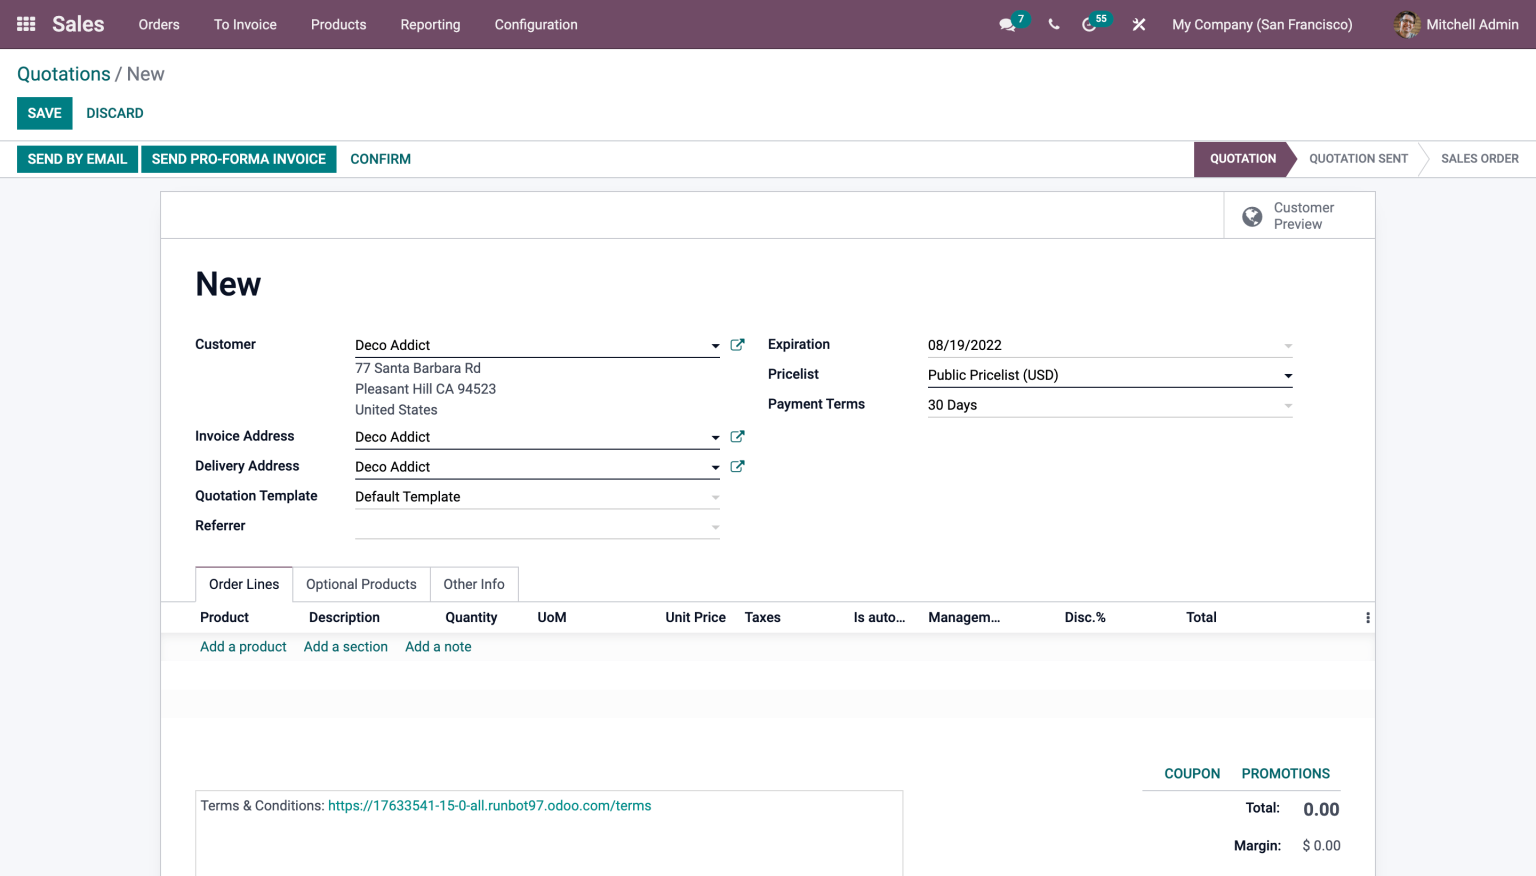The height and width of the screenshot is (876, 1536).
Task: Click the Add a product link
Action: pyautogui.click(x=243, y=646)
